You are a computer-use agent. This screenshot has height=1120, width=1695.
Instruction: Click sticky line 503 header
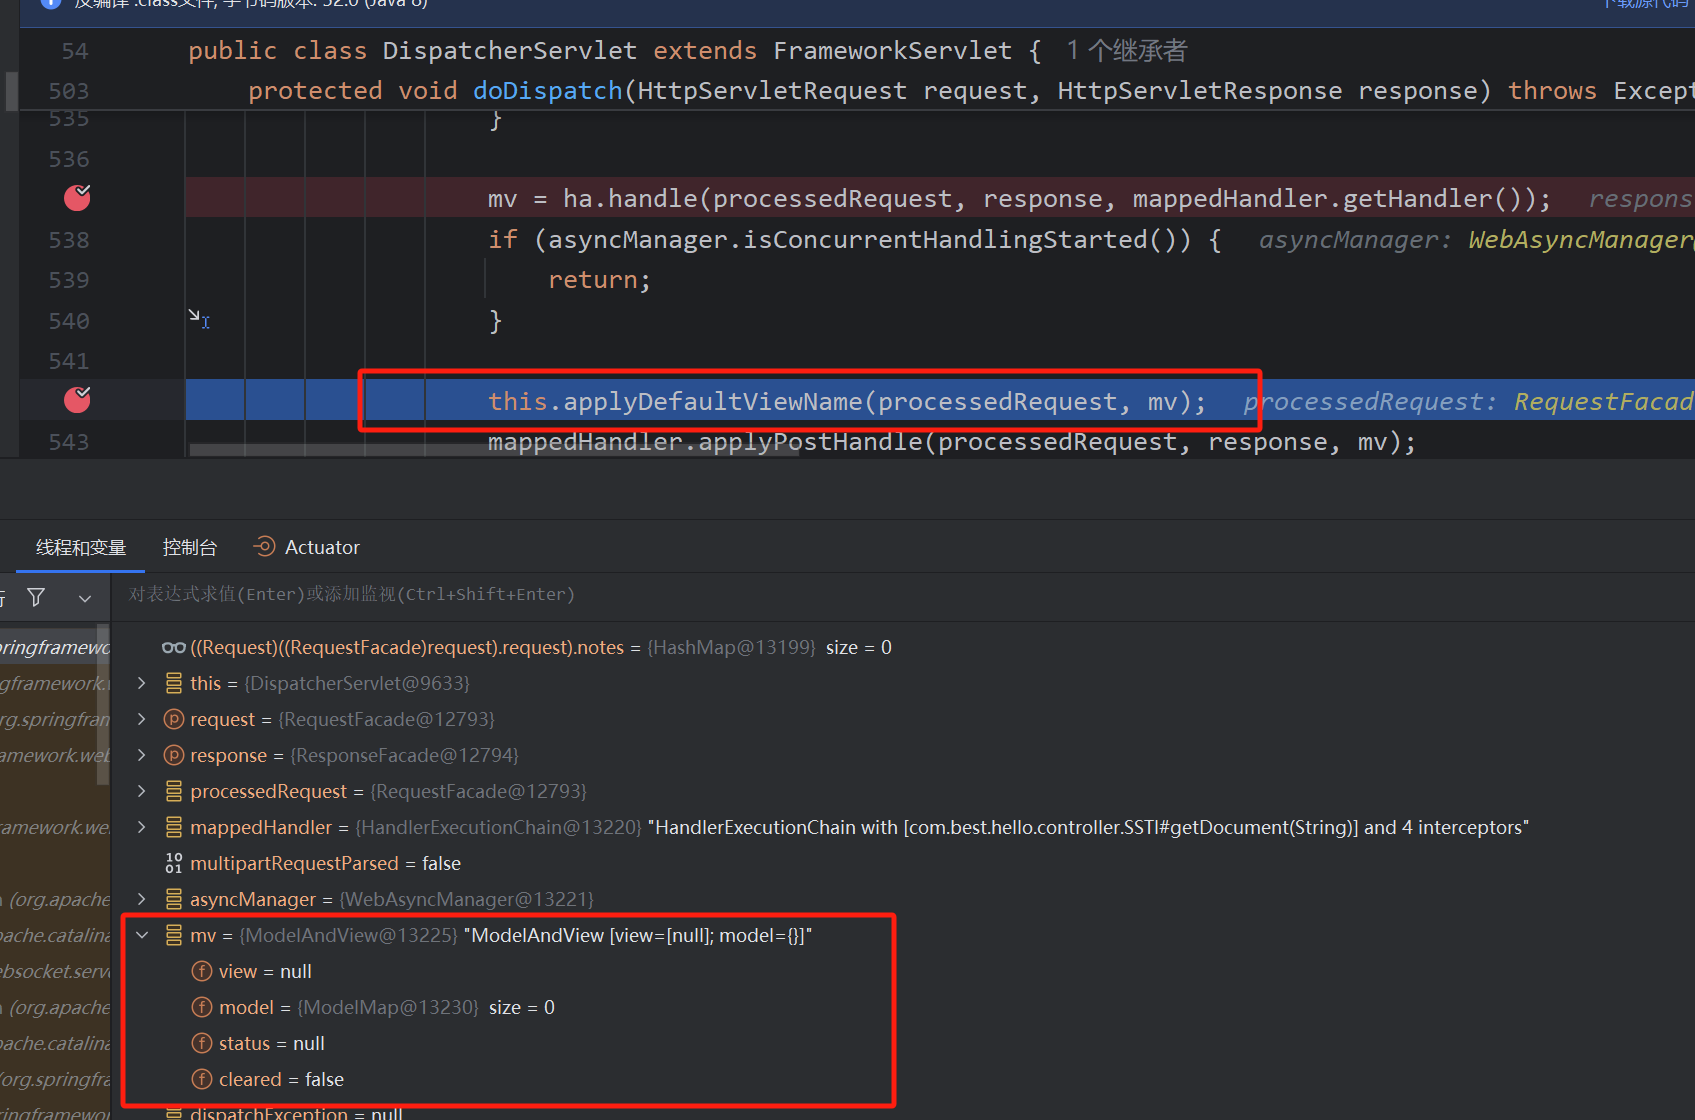pyautogui.click(x=857, y=91)
